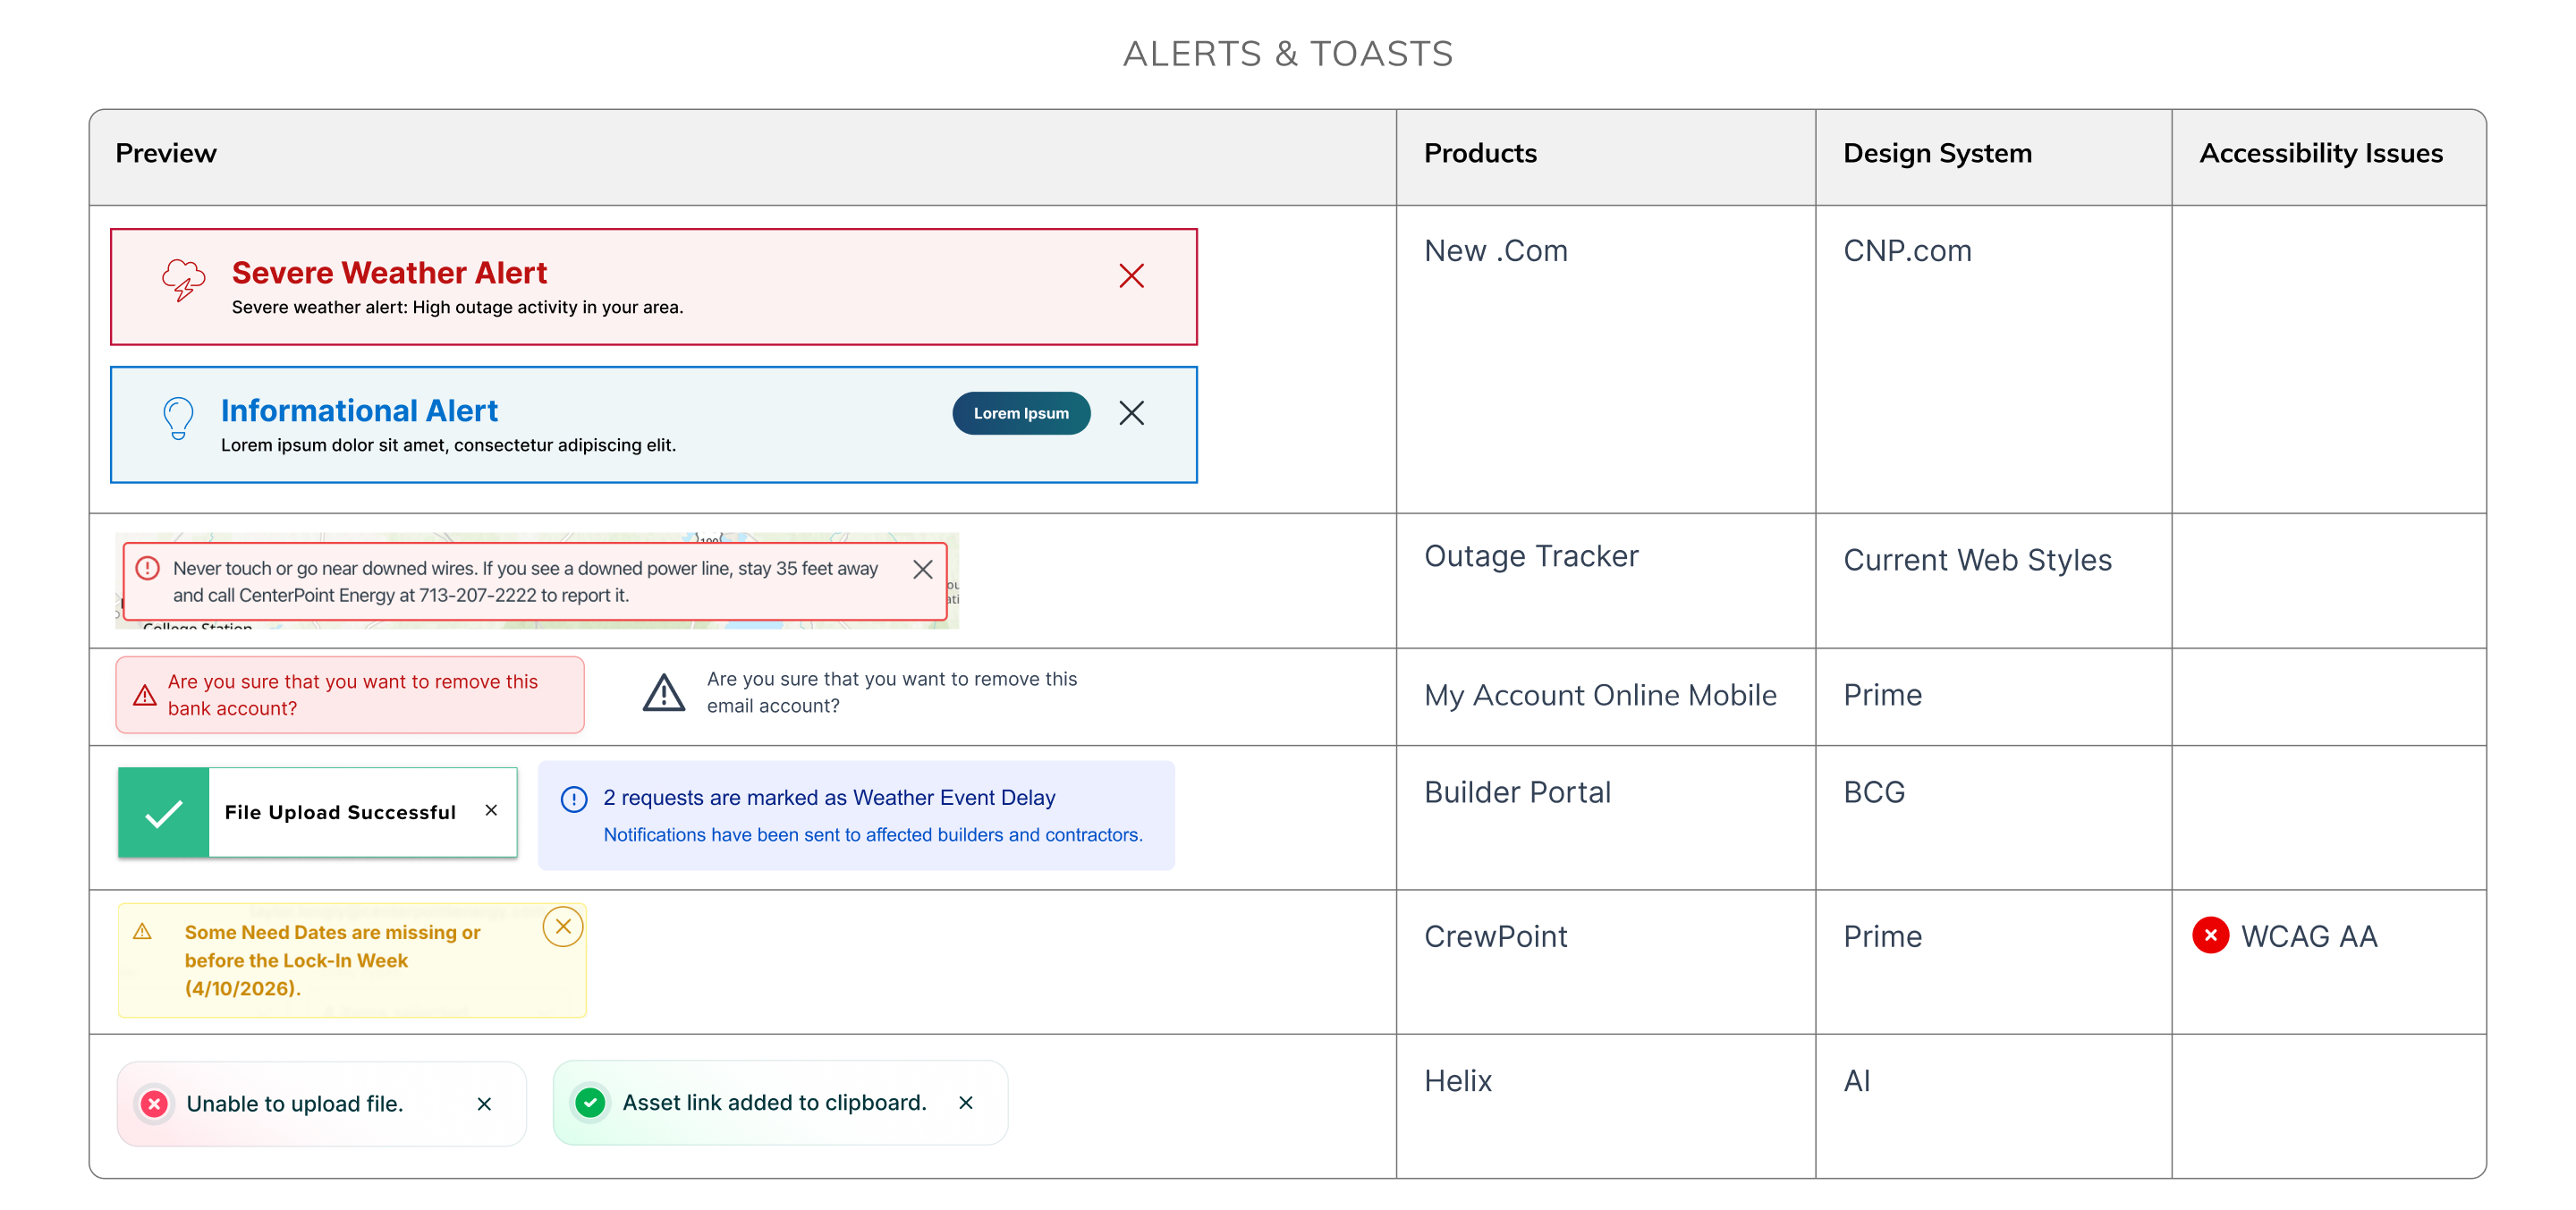Screen dimensions: 2576x1210
Task: Click the Asset link added to clipboard message
Action: 774,1103
